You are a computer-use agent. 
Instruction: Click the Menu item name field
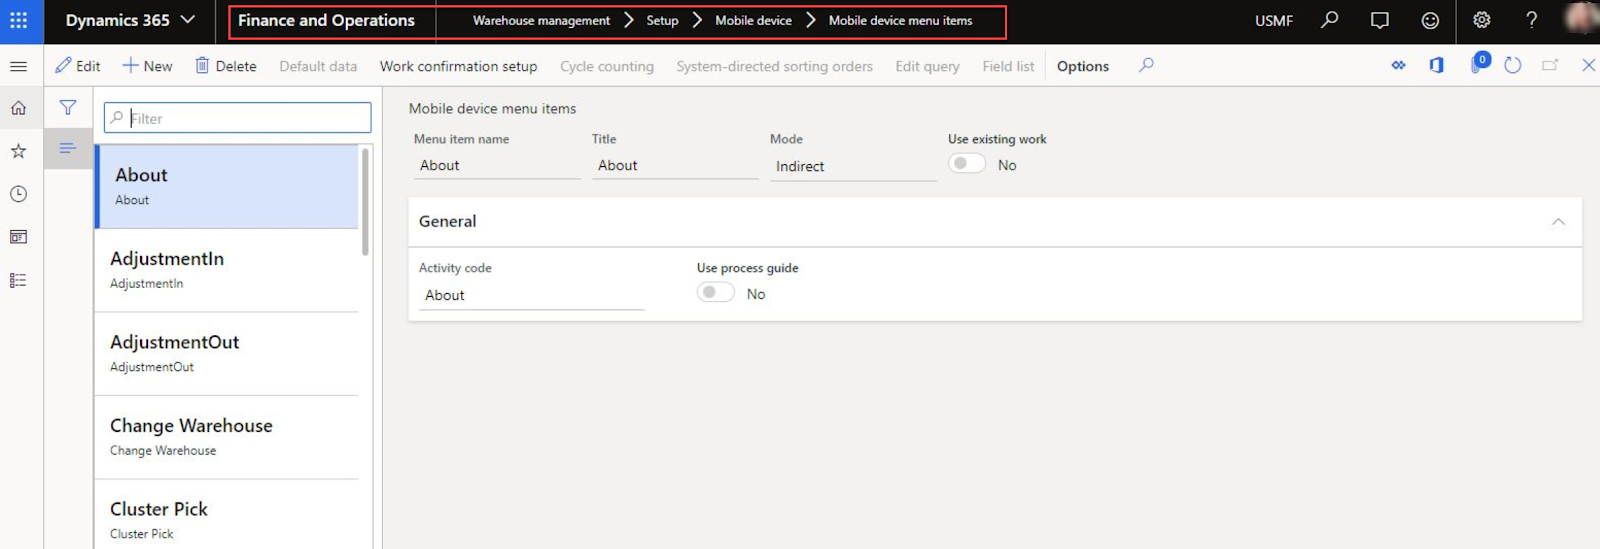497,166
